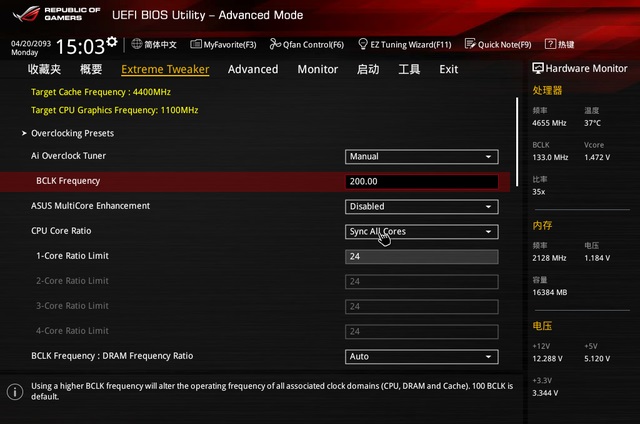Select the BCLK Frequency row label

tap(68, 181)
